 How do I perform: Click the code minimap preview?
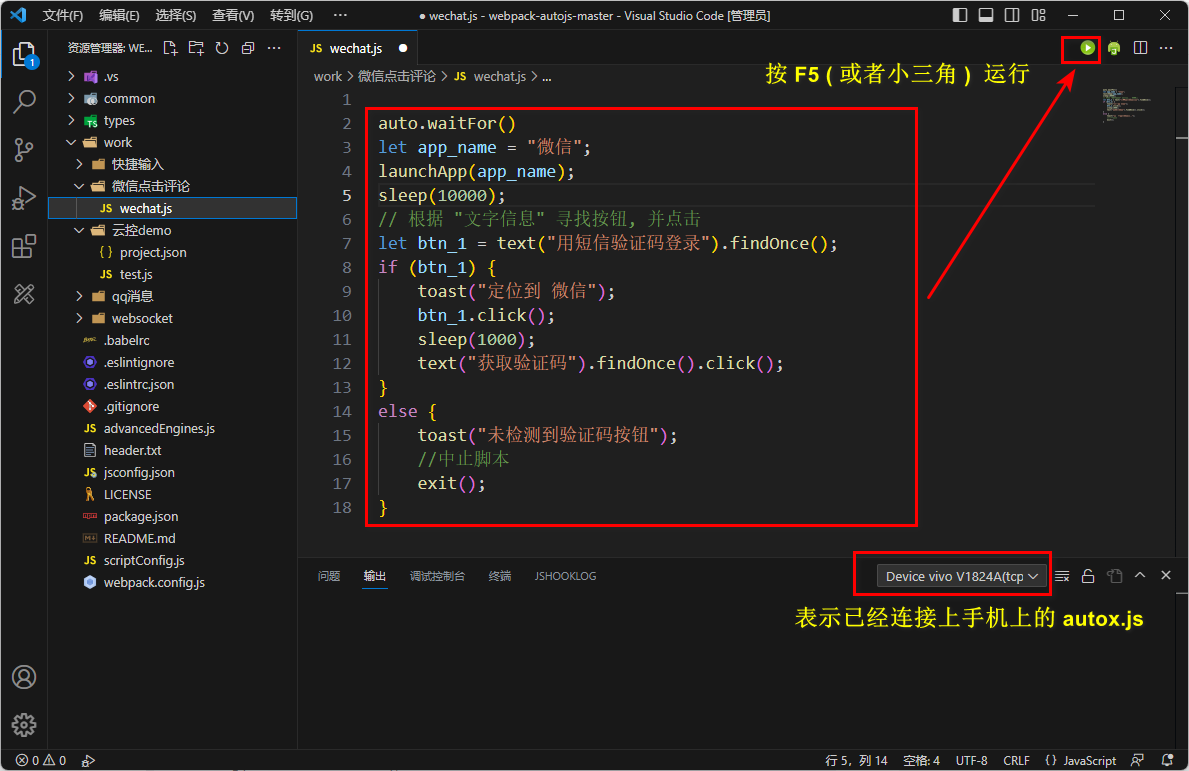(1128, 105)
